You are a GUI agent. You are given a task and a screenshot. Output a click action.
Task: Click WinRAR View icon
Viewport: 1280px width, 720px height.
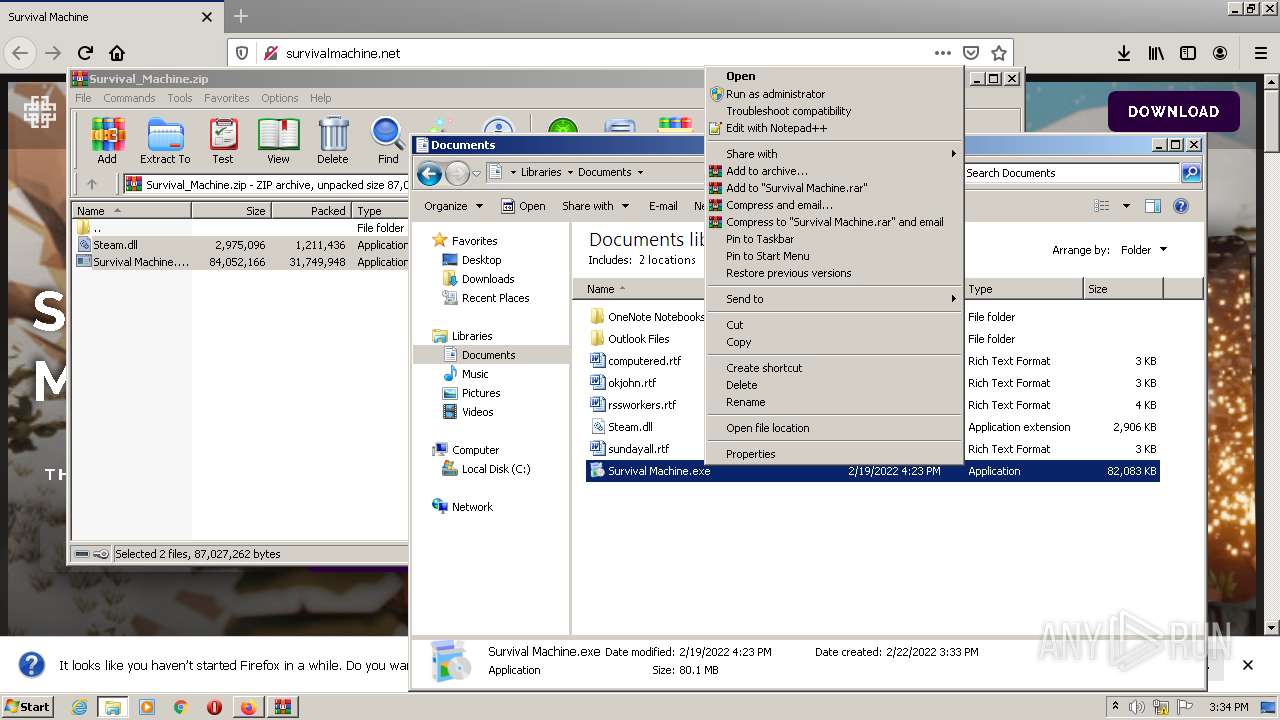[x=278, y=140]
